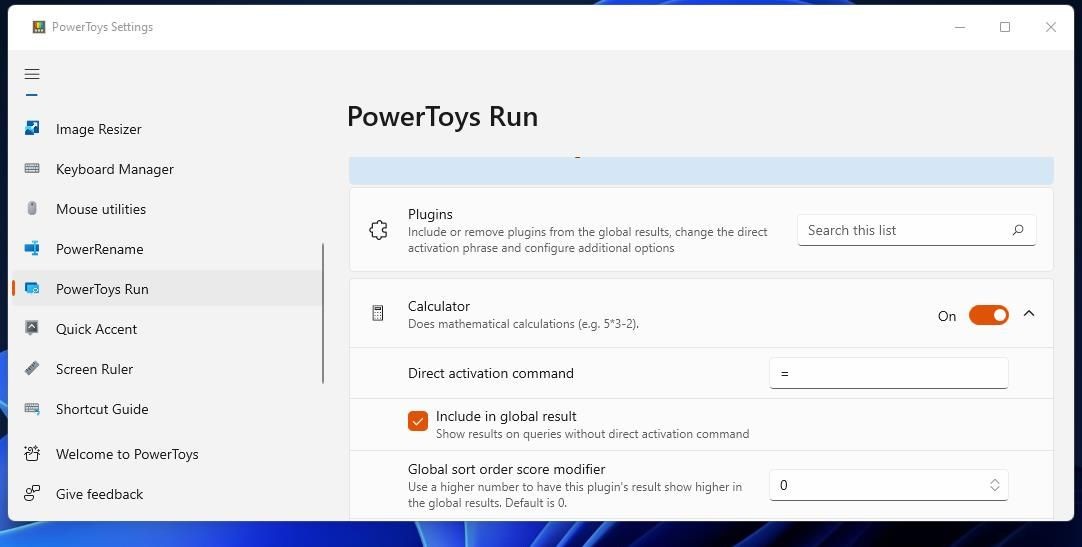Click the Mouse utilities mouse icon

click(32, 208)
